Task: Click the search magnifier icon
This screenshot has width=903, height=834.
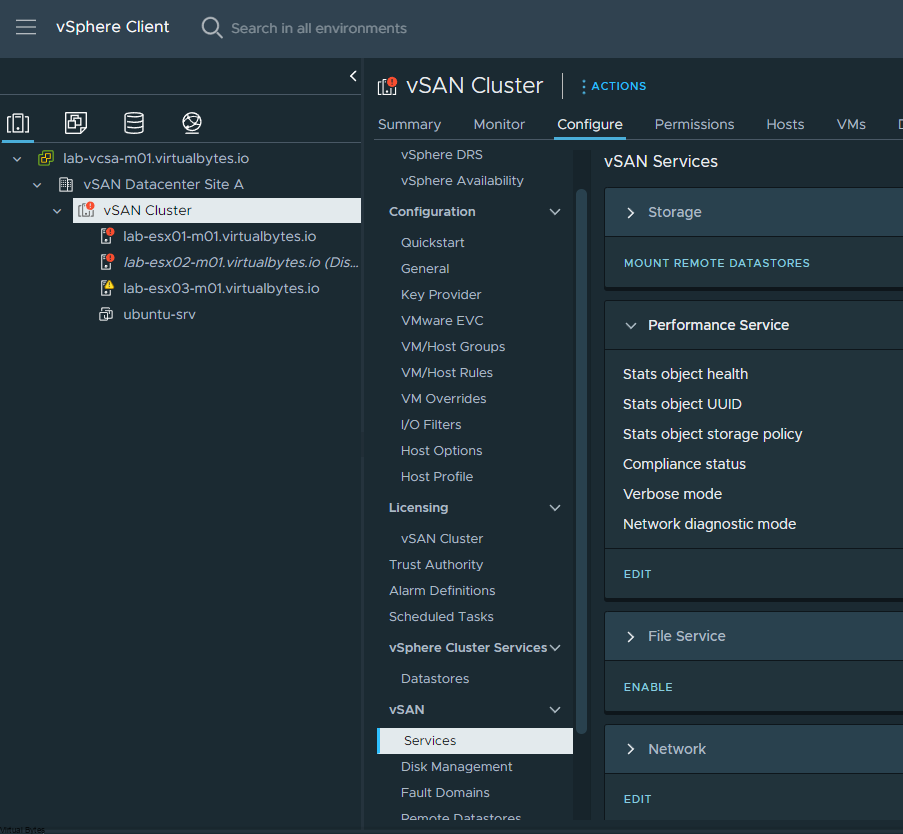Action: click(x=211, y=28)
